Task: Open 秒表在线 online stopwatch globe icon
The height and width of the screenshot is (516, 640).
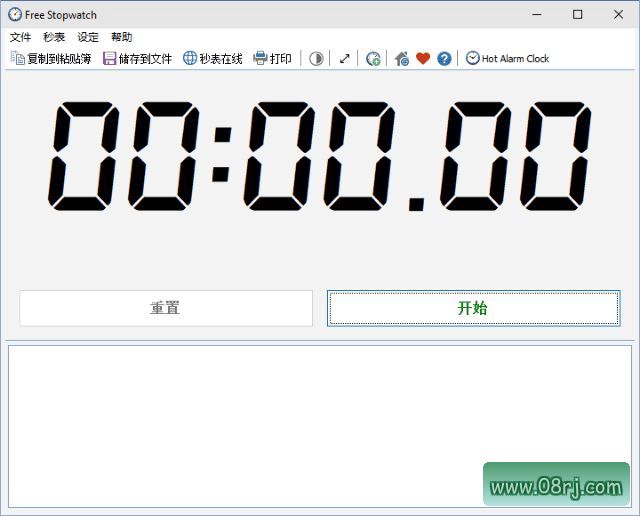Action: pyautogui.click(x=190, y=59)
